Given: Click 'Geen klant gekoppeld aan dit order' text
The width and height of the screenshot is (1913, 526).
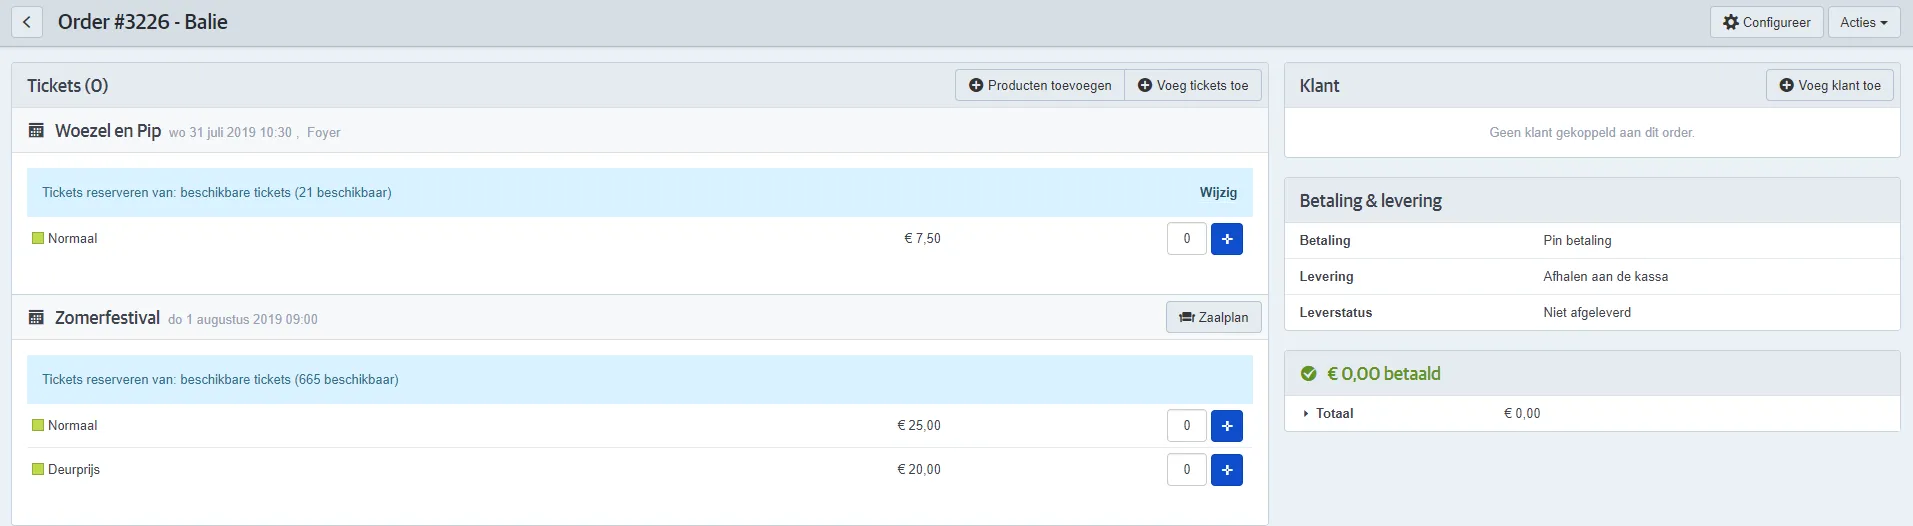Looking at the screenshot, I should pos(1592,132).
